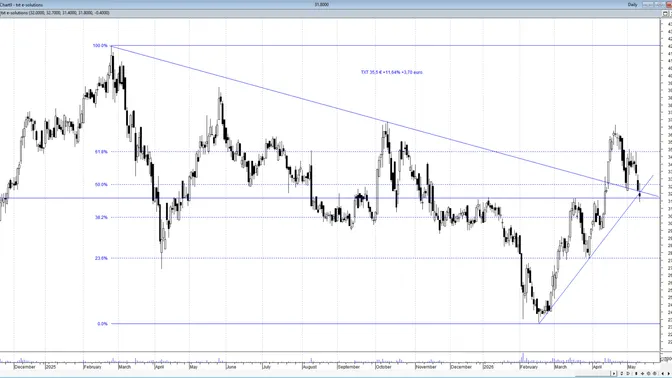The image size is (672, 378).
Task: Click the left black arrow at bottom right
Action: click(x=663, y=374)
